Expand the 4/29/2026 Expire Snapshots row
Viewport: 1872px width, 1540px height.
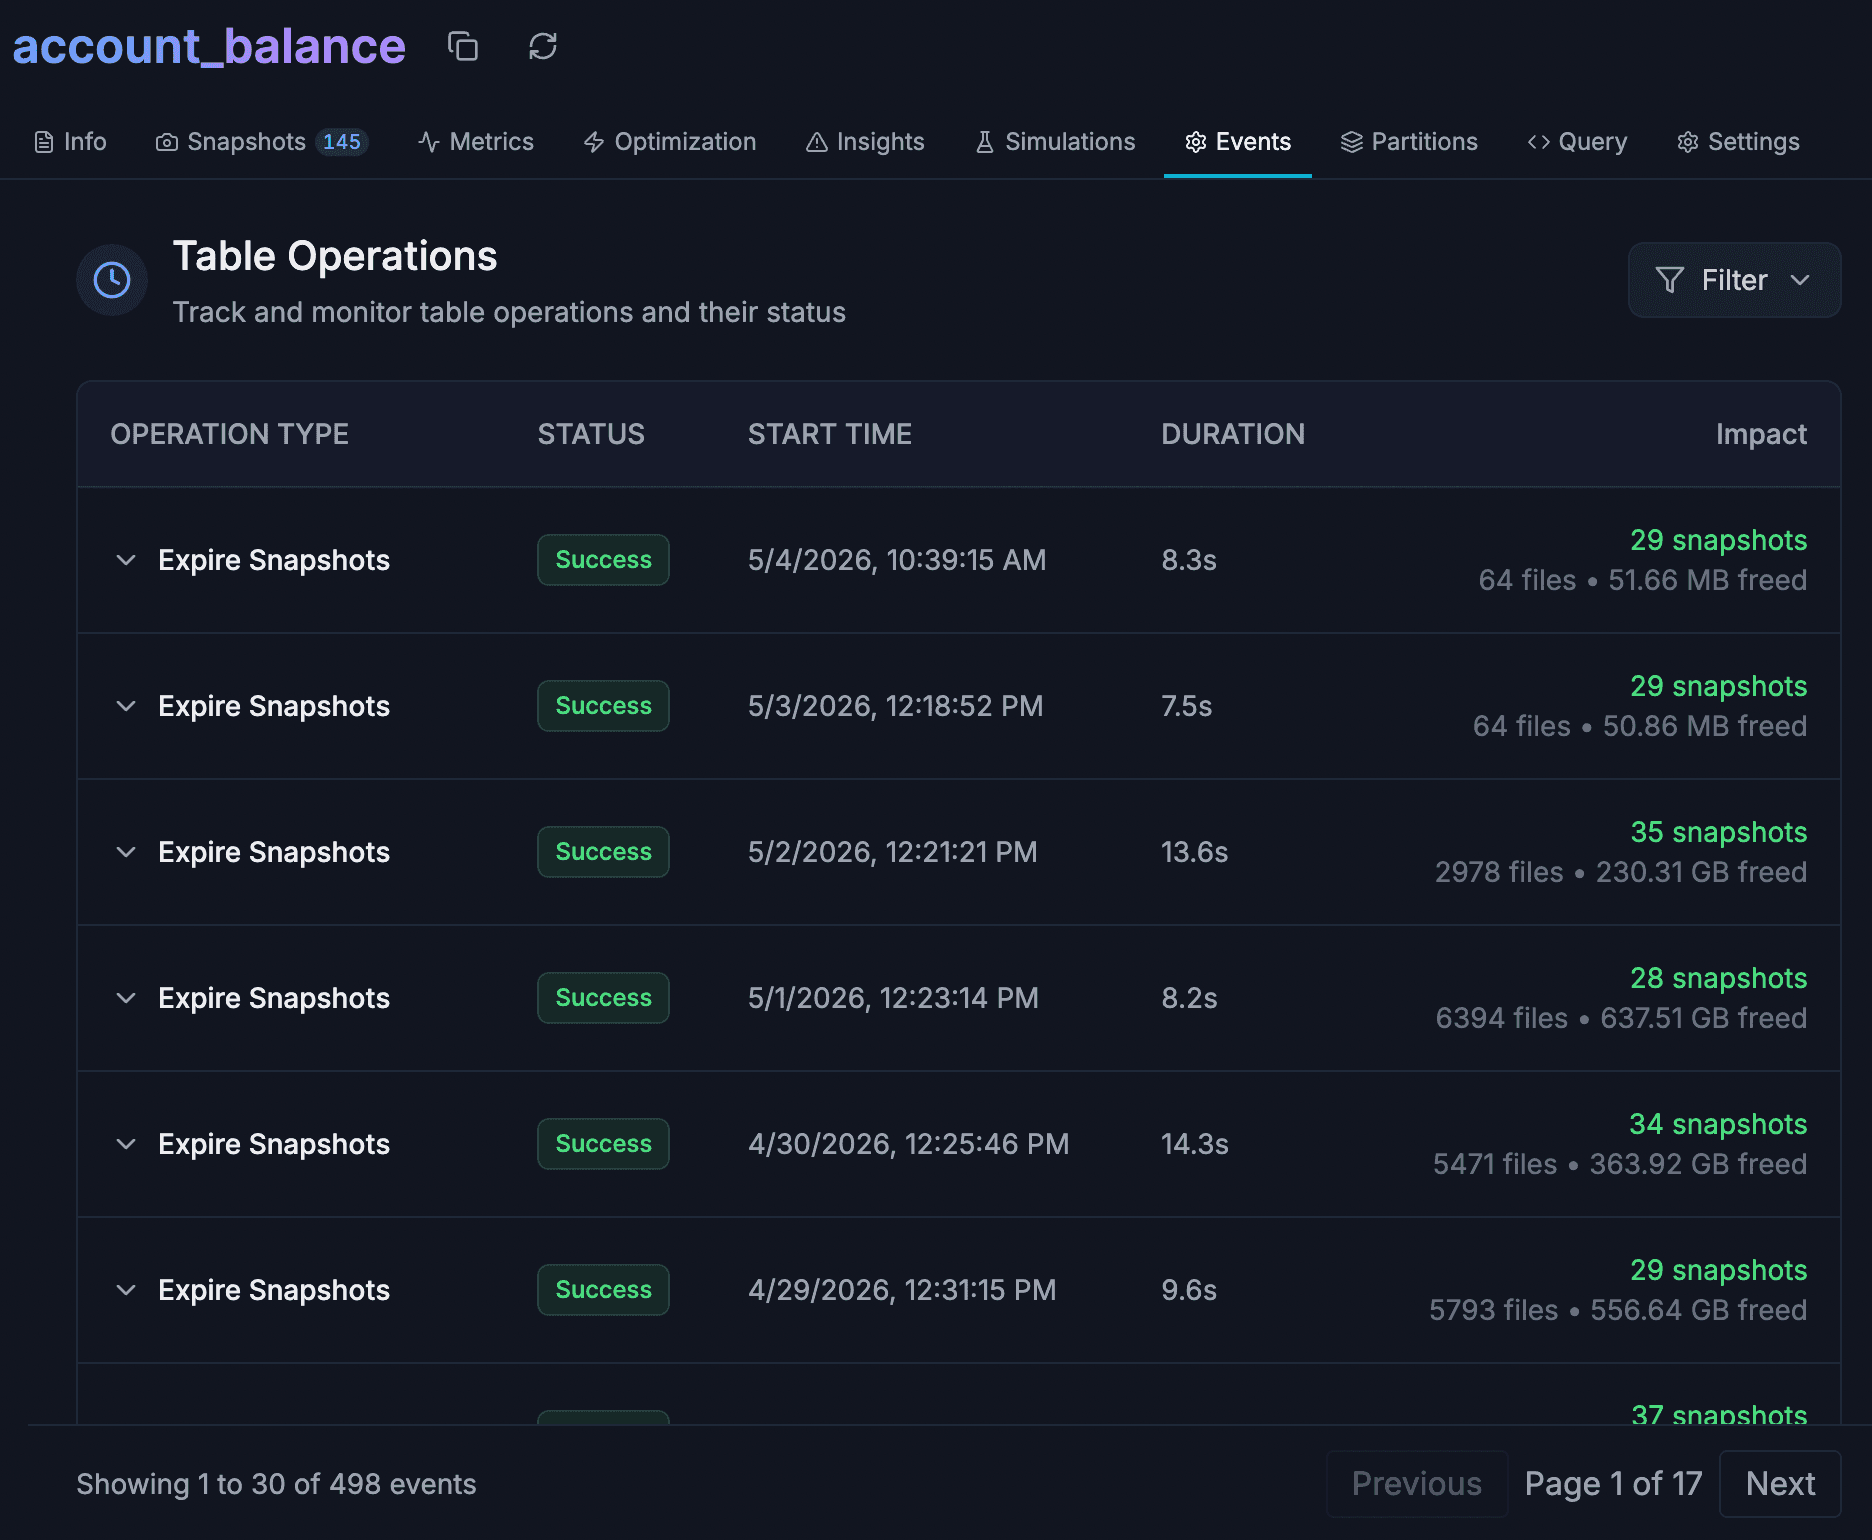coord(126,1290)
